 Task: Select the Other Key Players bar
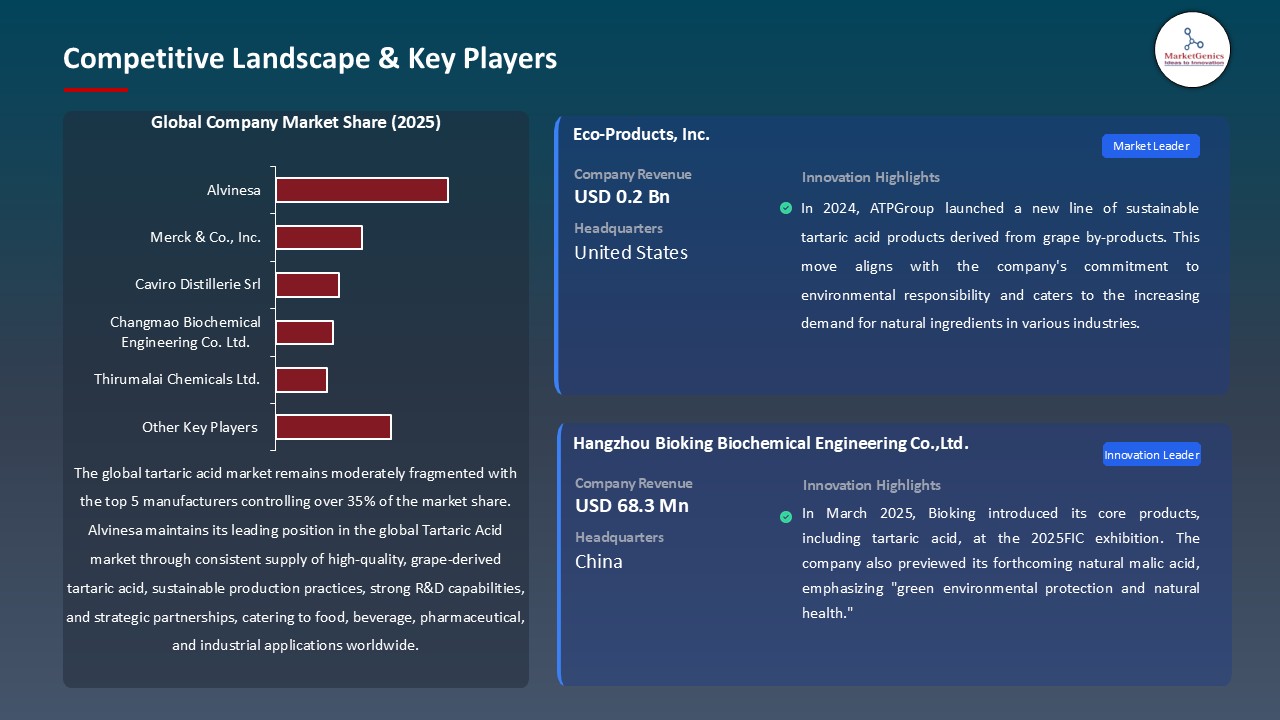tap(333, 426)
